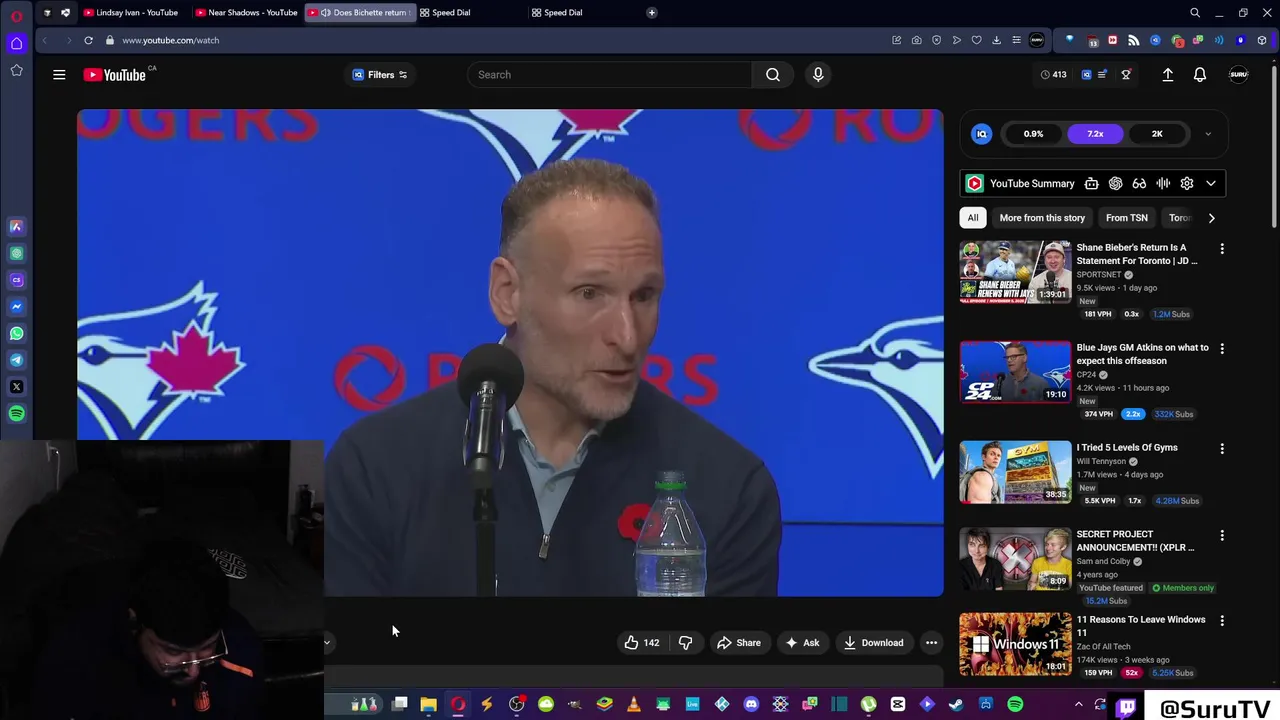Open a new browser tab with plus

coord(651,13)
